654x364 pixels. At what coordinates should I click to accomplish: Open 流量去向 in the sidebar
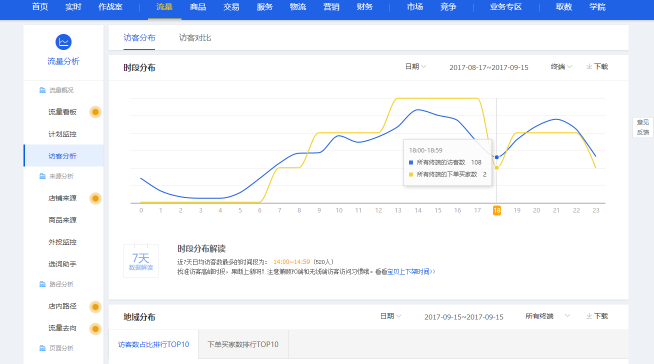[63, 328]
